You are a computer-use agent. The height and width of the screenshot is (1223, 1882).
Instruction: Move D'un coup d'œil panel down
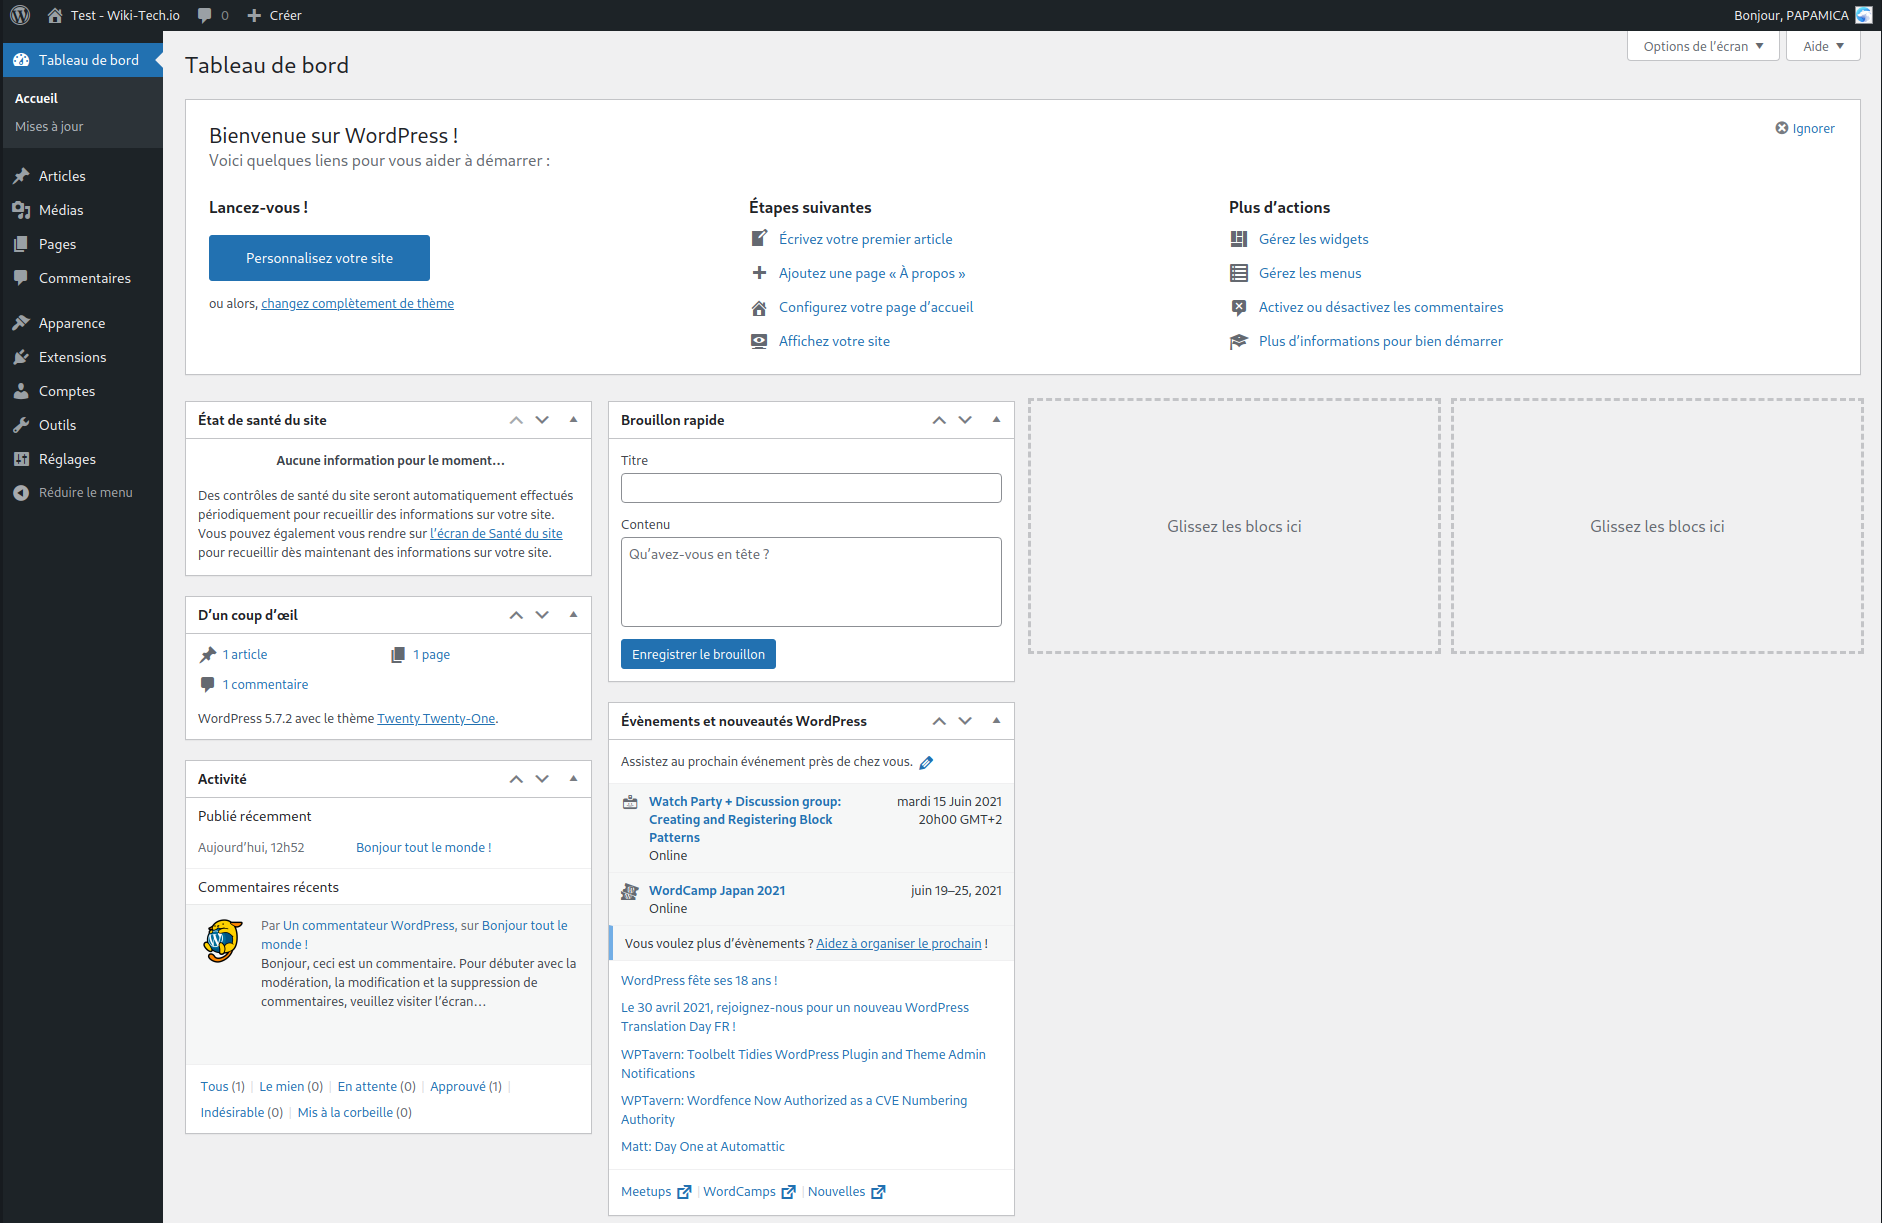click(542, 615)
